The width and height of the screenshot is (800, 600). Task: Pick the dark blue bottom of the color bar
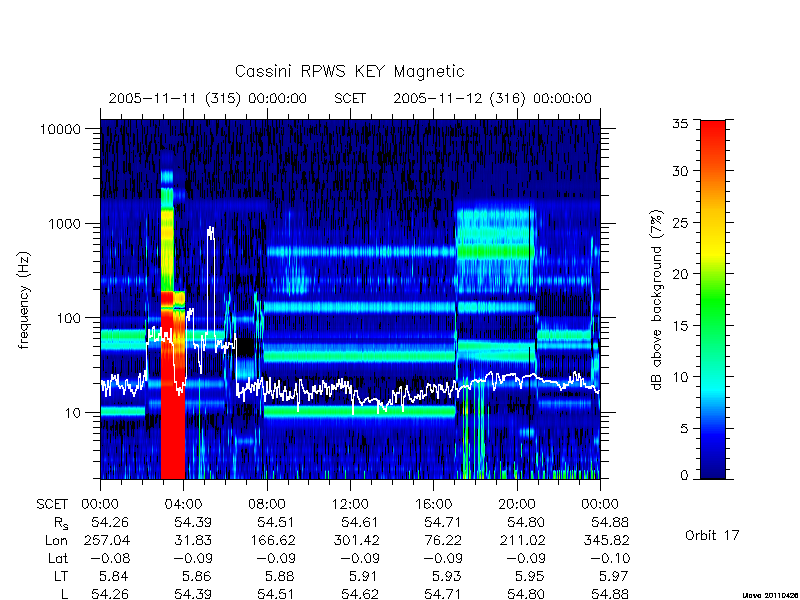(x=713, y=467)
